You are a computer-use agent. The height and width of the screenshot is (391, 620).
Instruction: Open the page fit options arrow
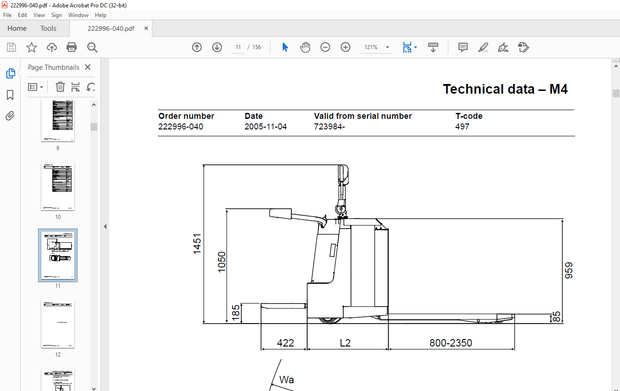click(x=416, y=47)
